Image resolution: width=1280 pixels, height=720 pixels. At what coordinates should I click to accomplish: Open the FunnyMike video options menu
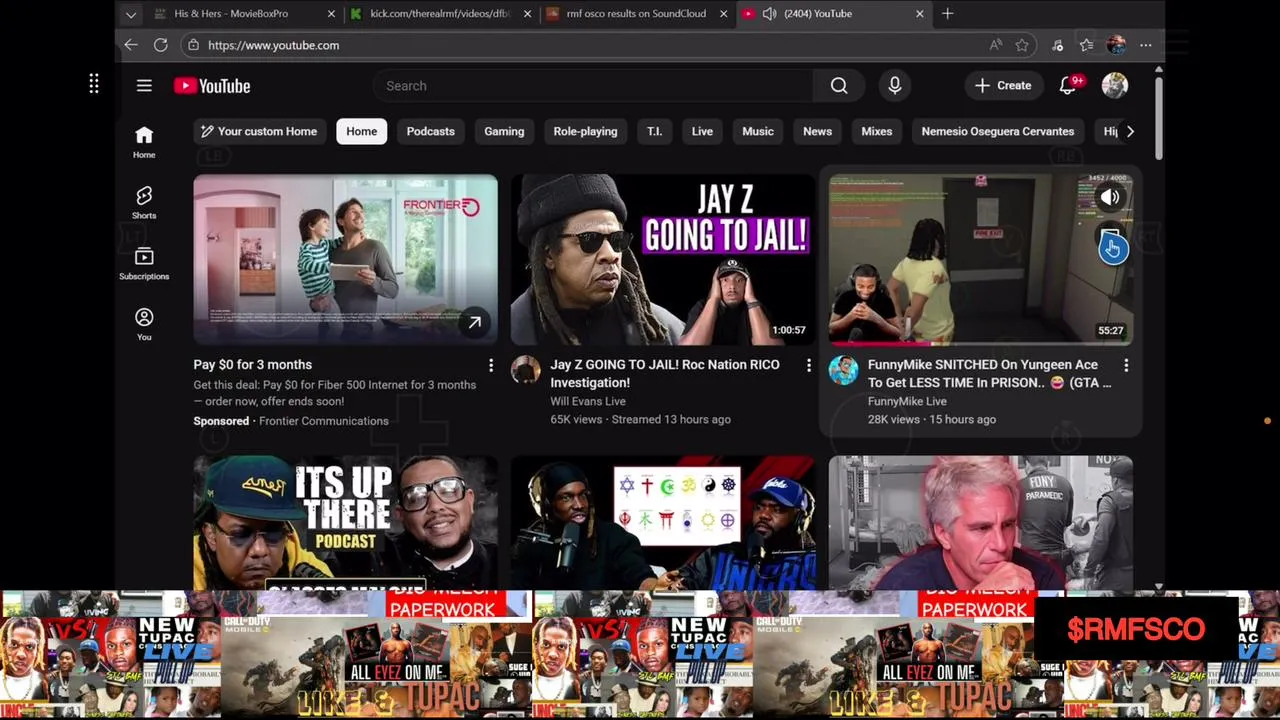pyautogui.click(x=1126, y=366)
